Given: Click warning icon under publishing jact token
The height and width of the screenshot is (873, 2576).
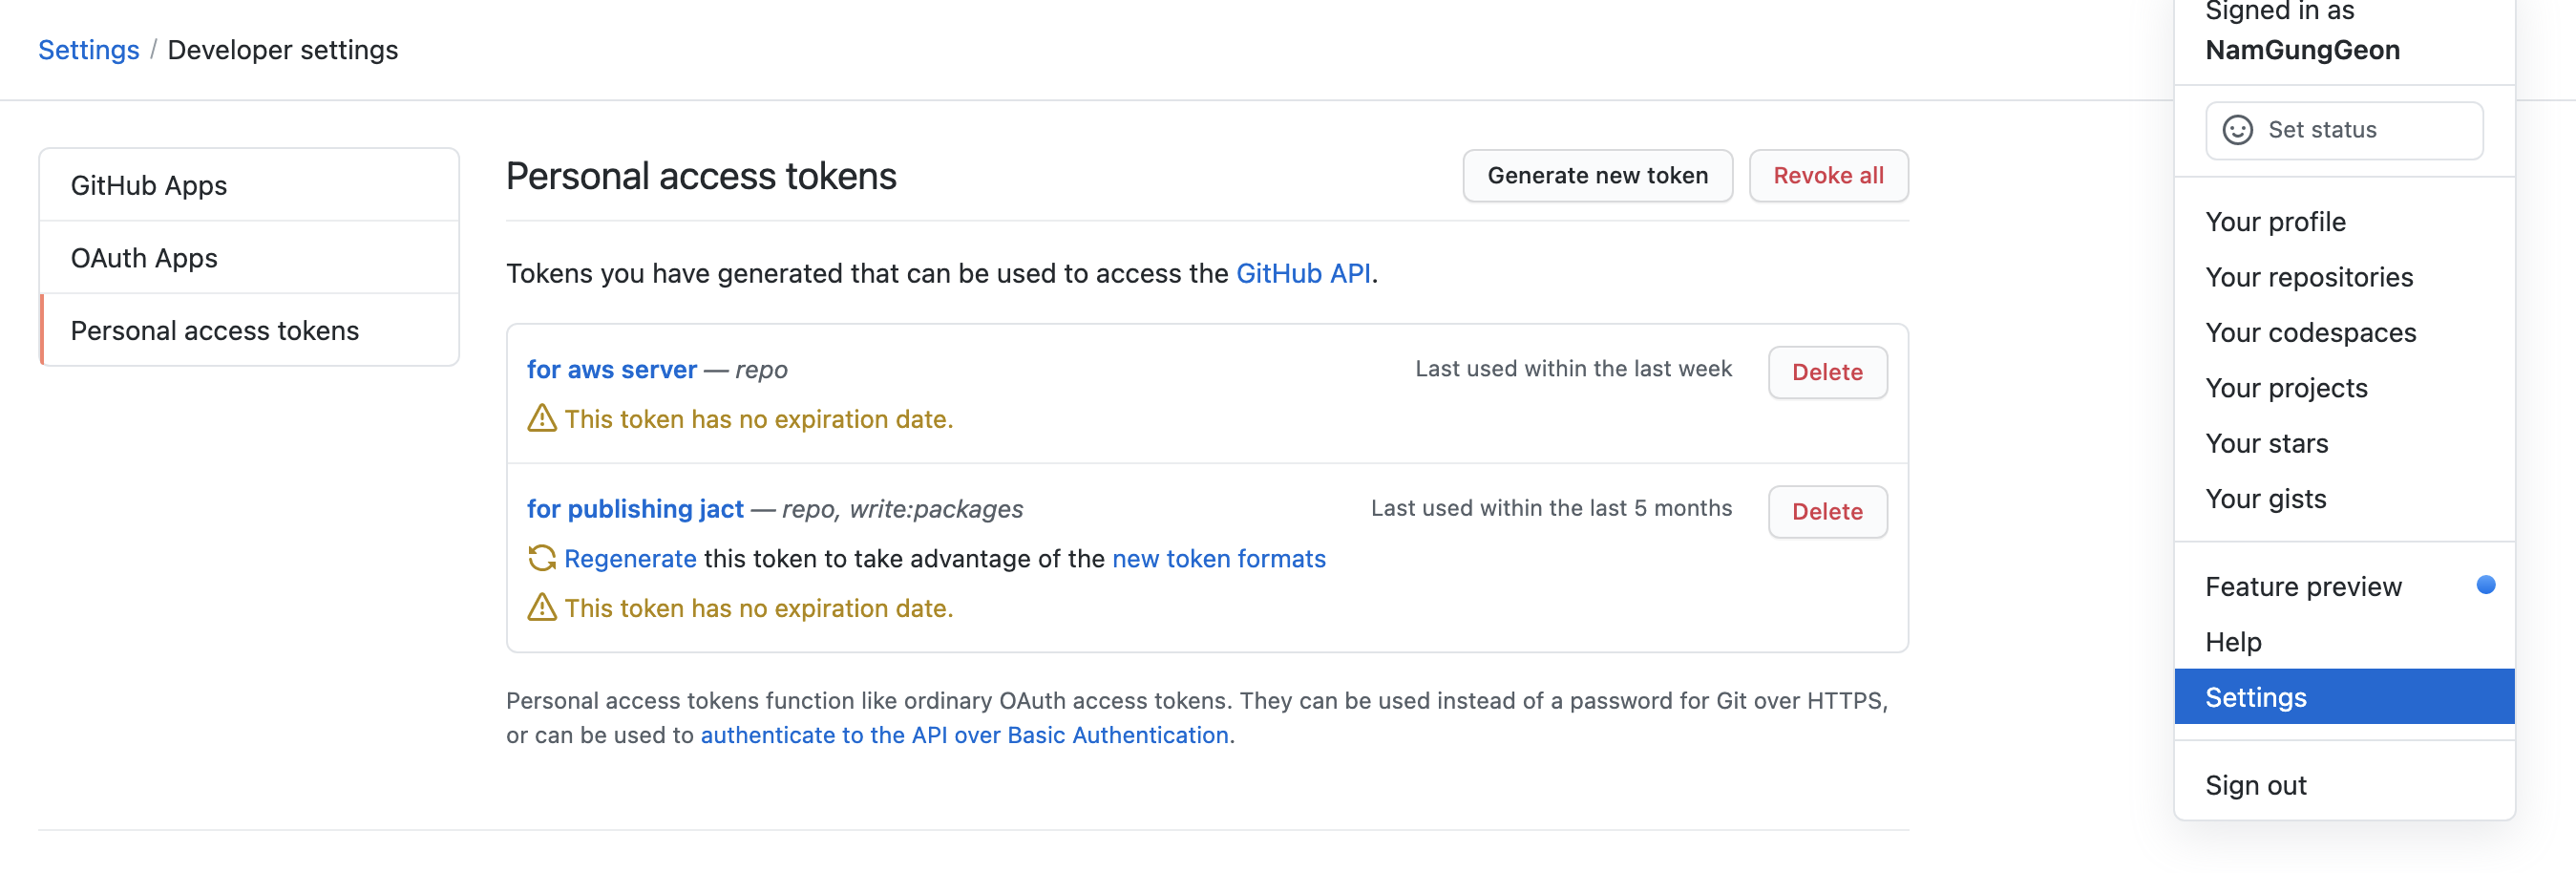Looking at the screenshot, I should 541,607.
